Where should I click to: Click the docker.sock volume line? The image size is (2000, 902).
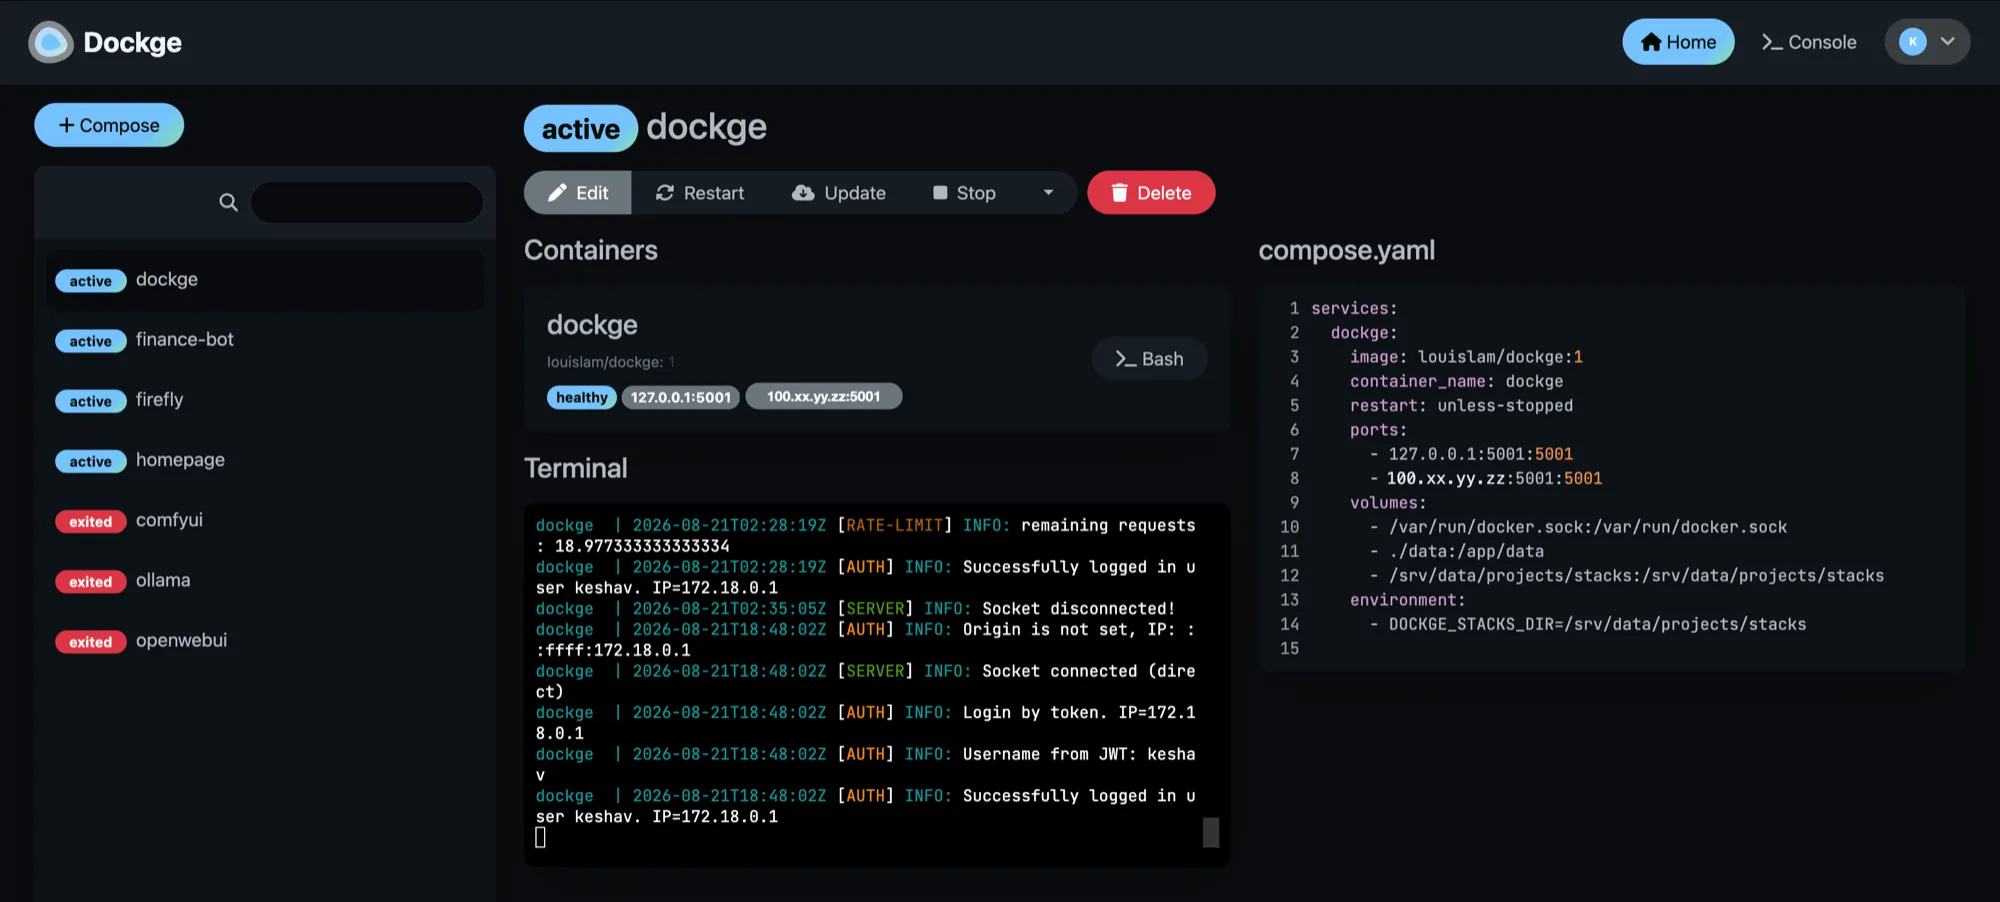click(1578, 527)
